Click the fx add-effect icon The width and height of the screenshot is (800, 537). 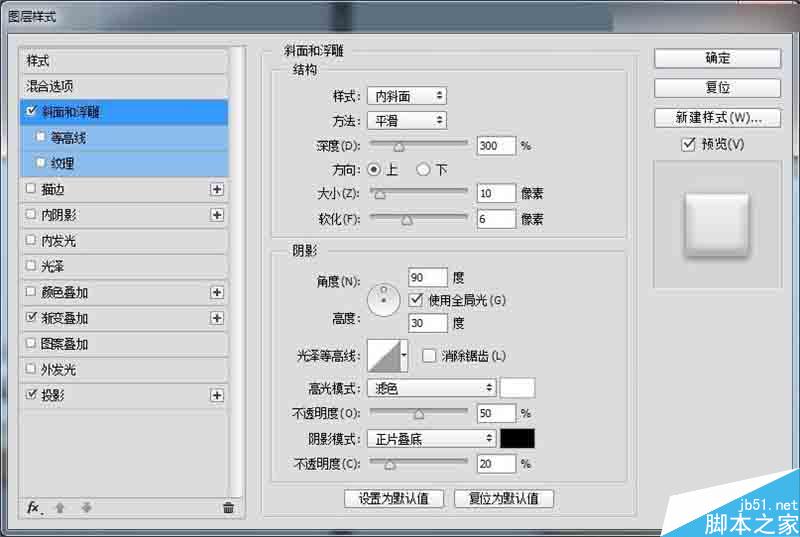[x=34, y=507]
